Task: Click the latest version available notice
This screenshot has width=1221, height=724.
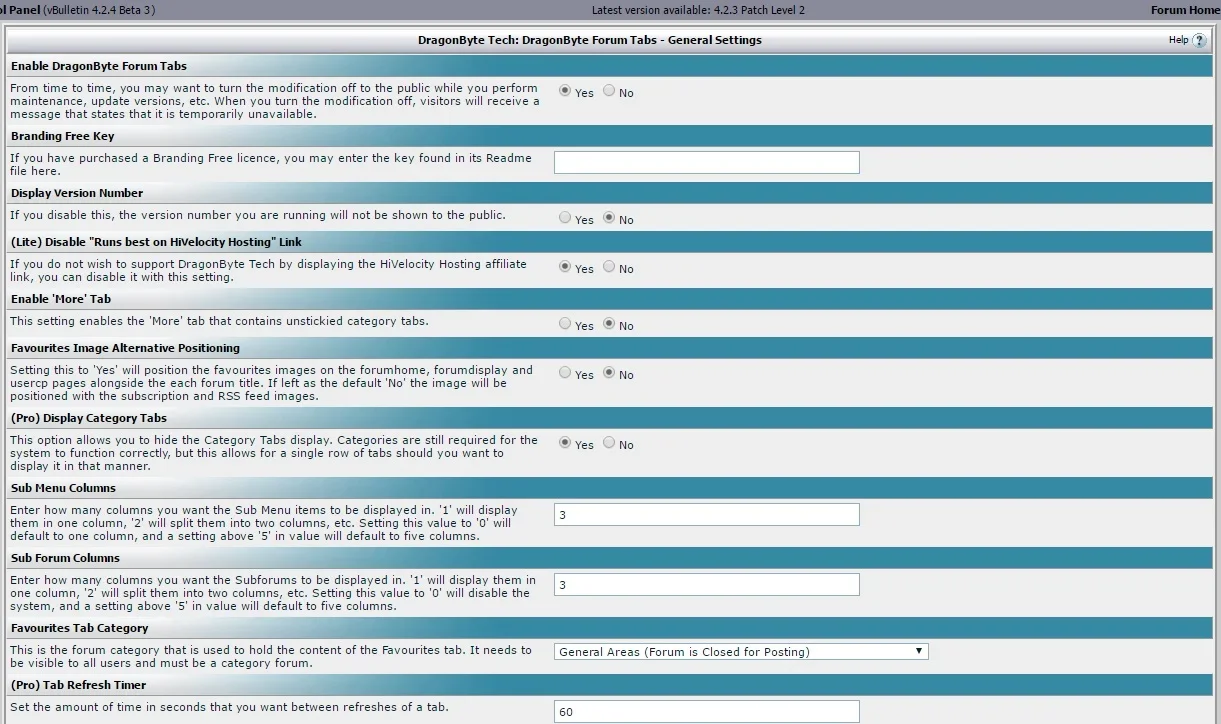Action: coord(698,10)
